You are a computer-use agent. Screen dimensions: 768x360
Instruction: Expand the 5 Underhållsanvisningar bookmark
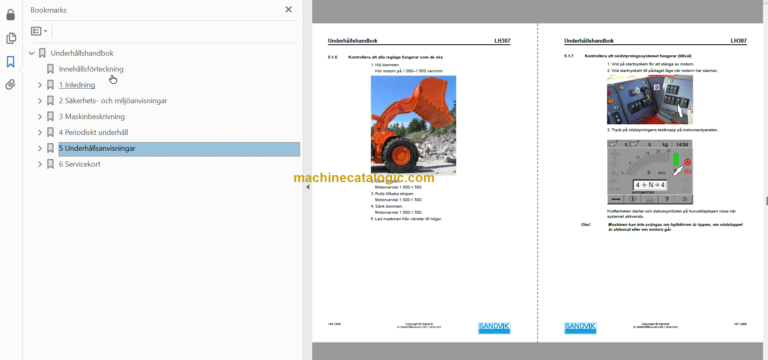point(40,148)
